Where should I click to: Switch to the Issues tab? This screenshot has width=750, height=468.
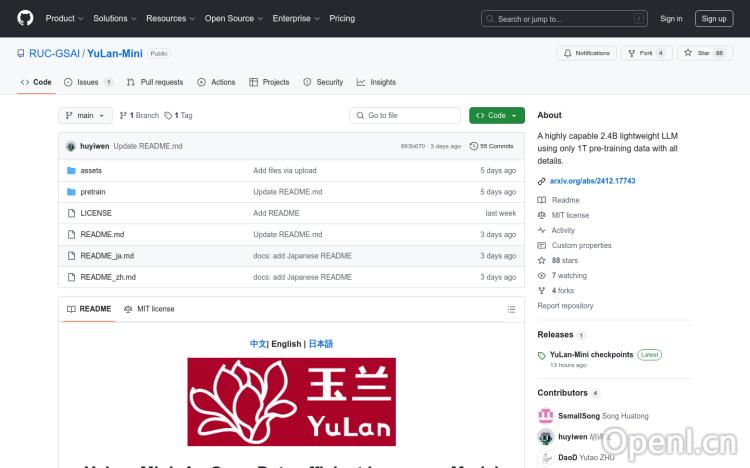click(x=88, y=82)
